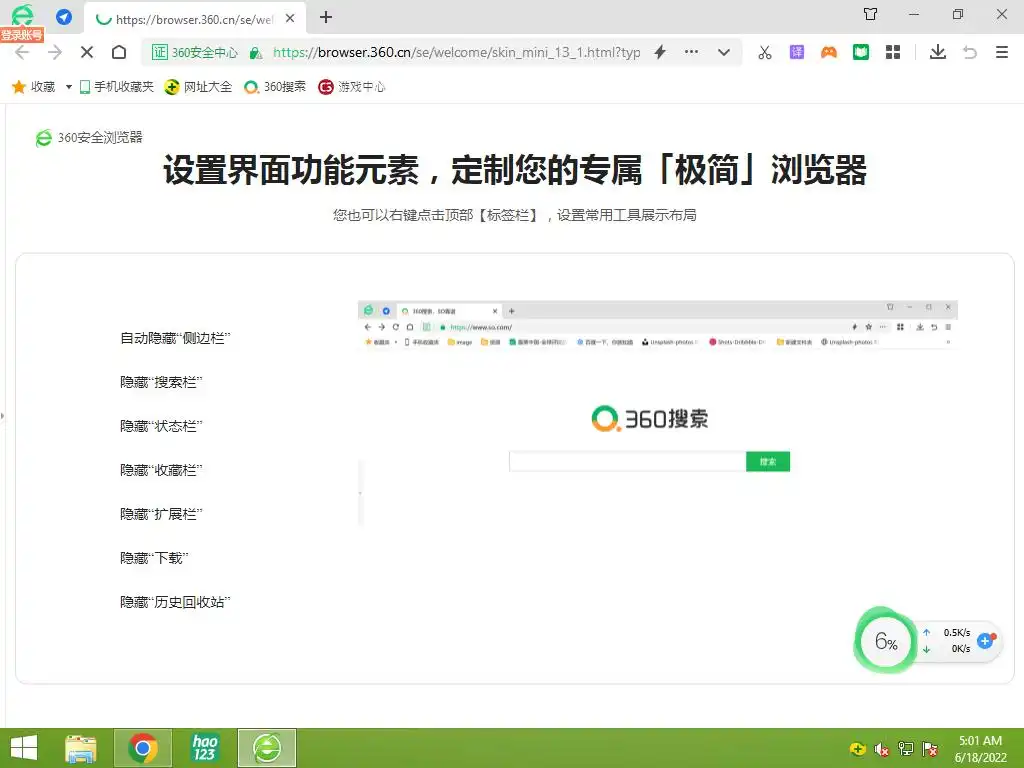Open the green book reader extension
This screenshot has width=1024, height=768.
click(x=861, y=52)
